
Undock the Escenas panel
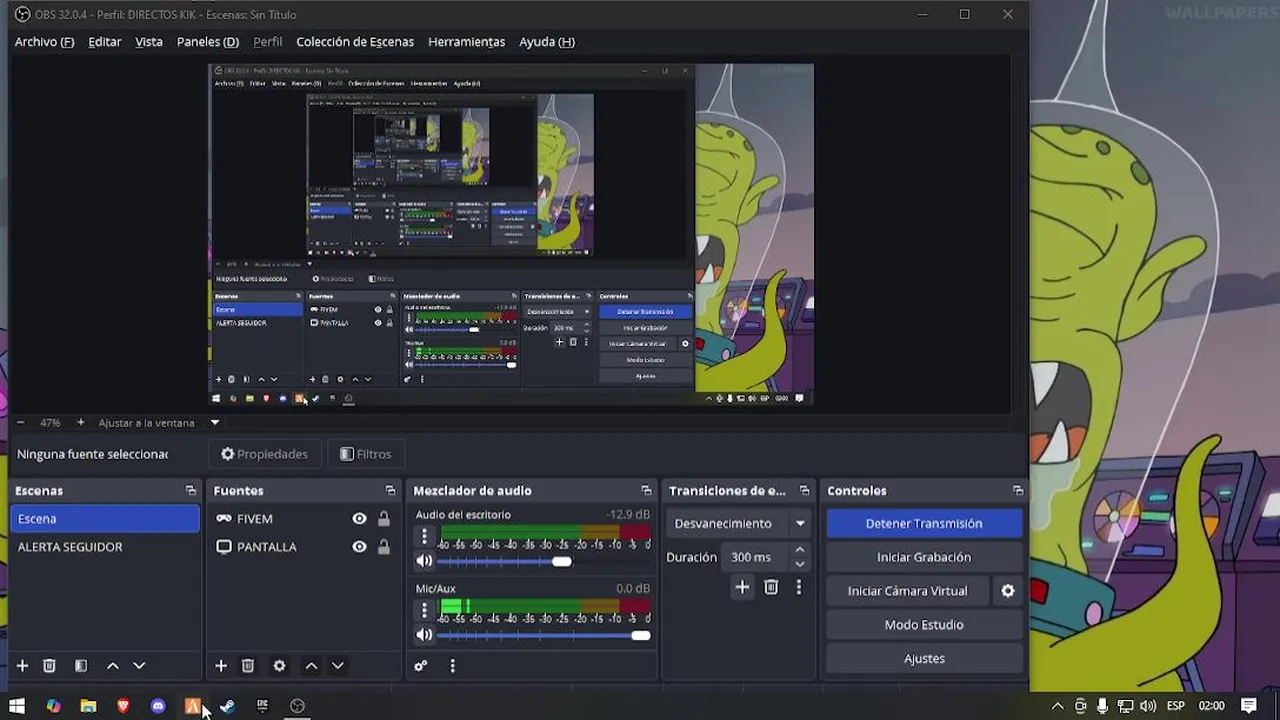pyautogui.click(x=191, y=491)
